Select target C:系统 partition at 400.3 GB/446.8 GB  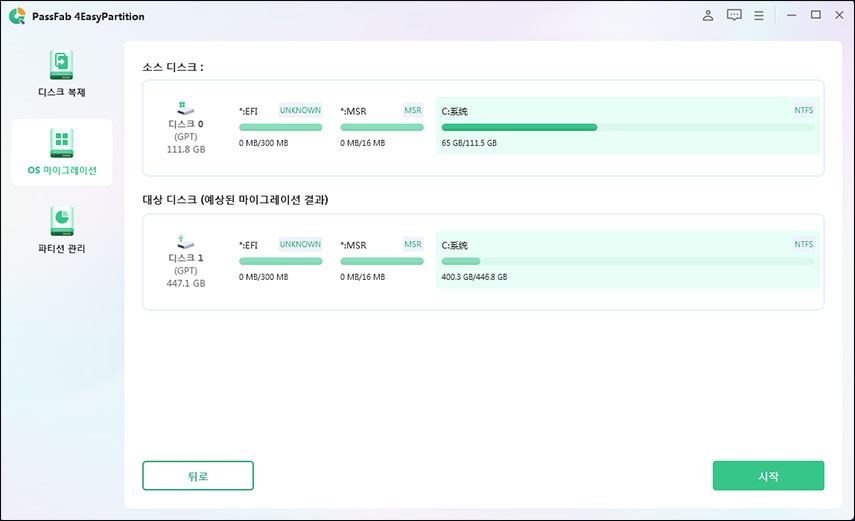[x=628, y=260]
